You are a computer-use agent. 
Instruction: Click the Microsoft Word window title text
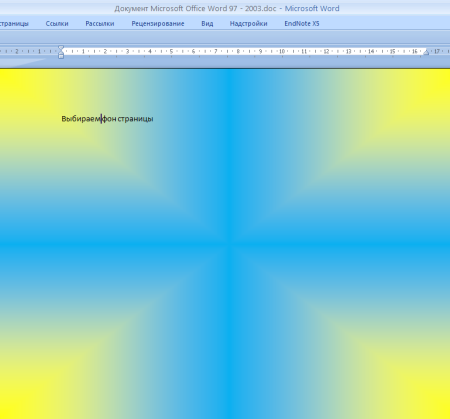click(x=227, y=9)
